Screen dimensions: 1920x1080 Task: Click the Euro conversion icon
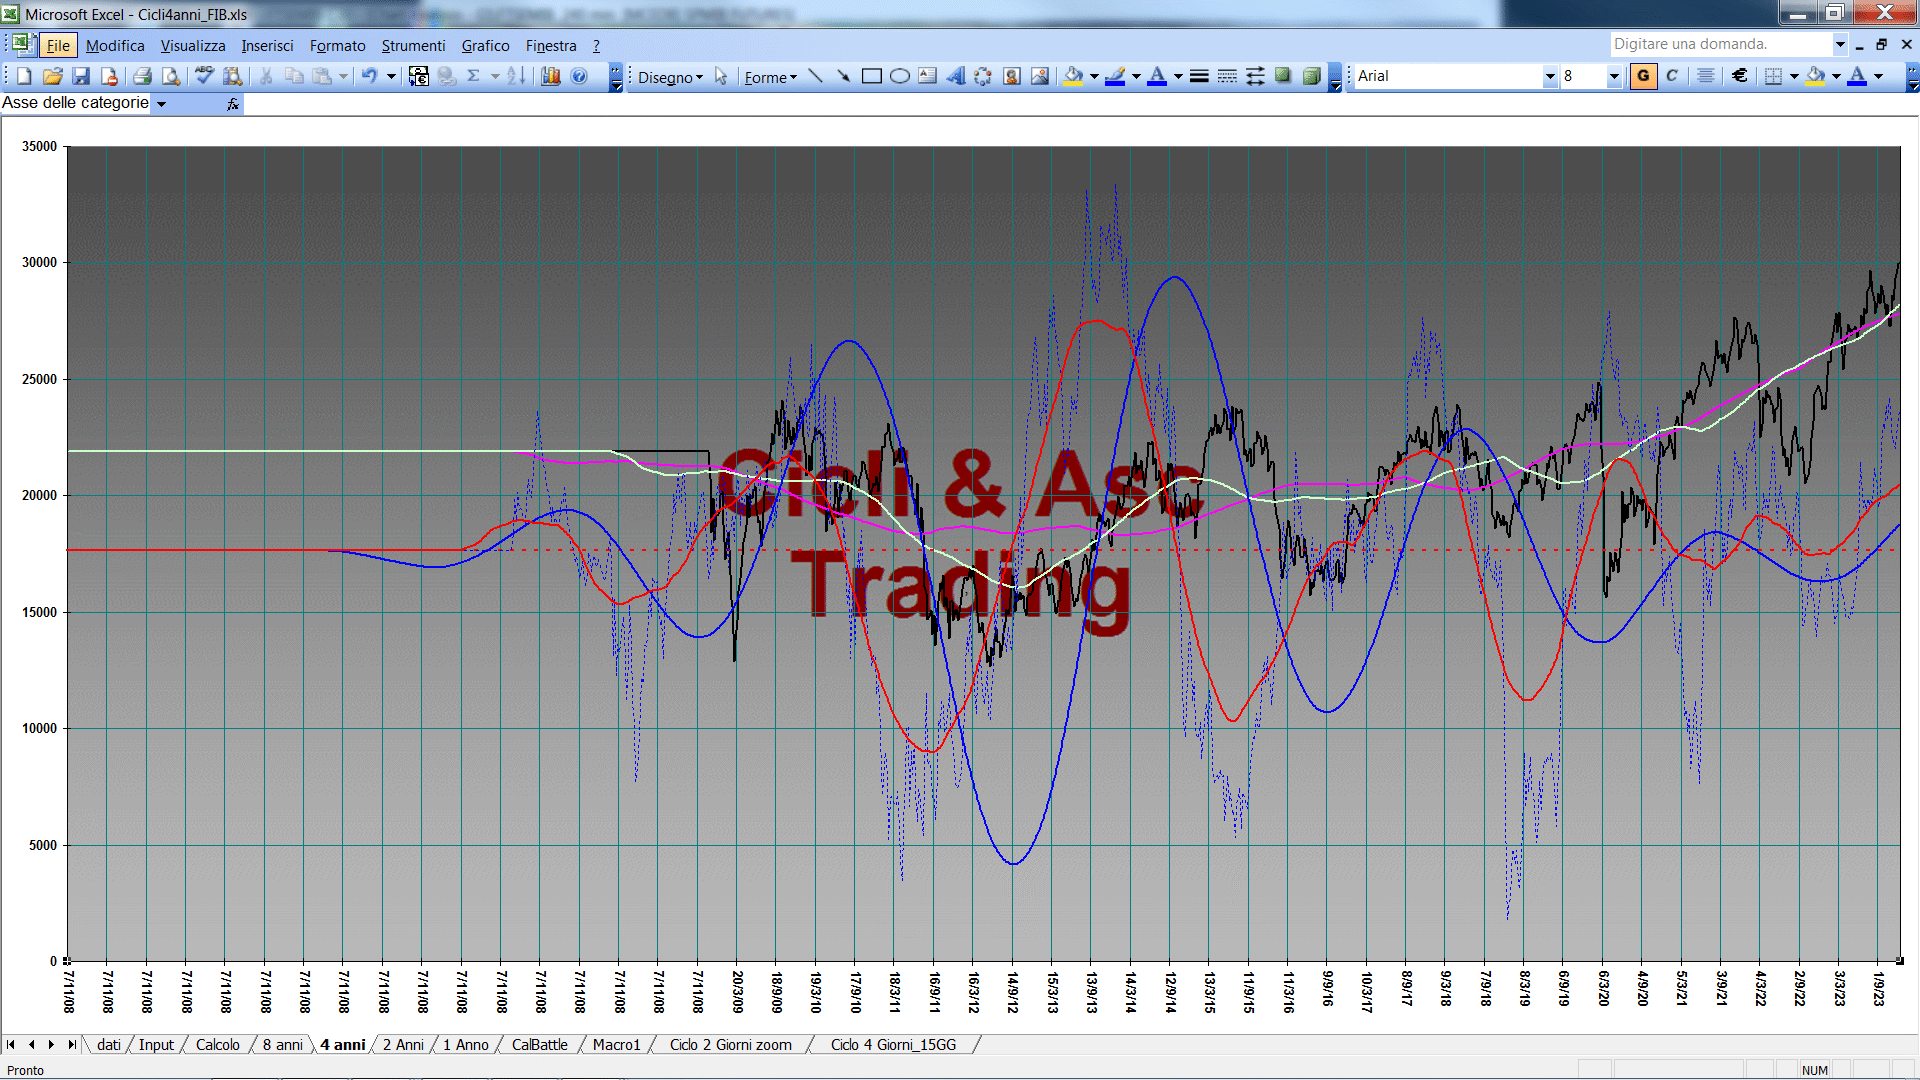point(419,76)
